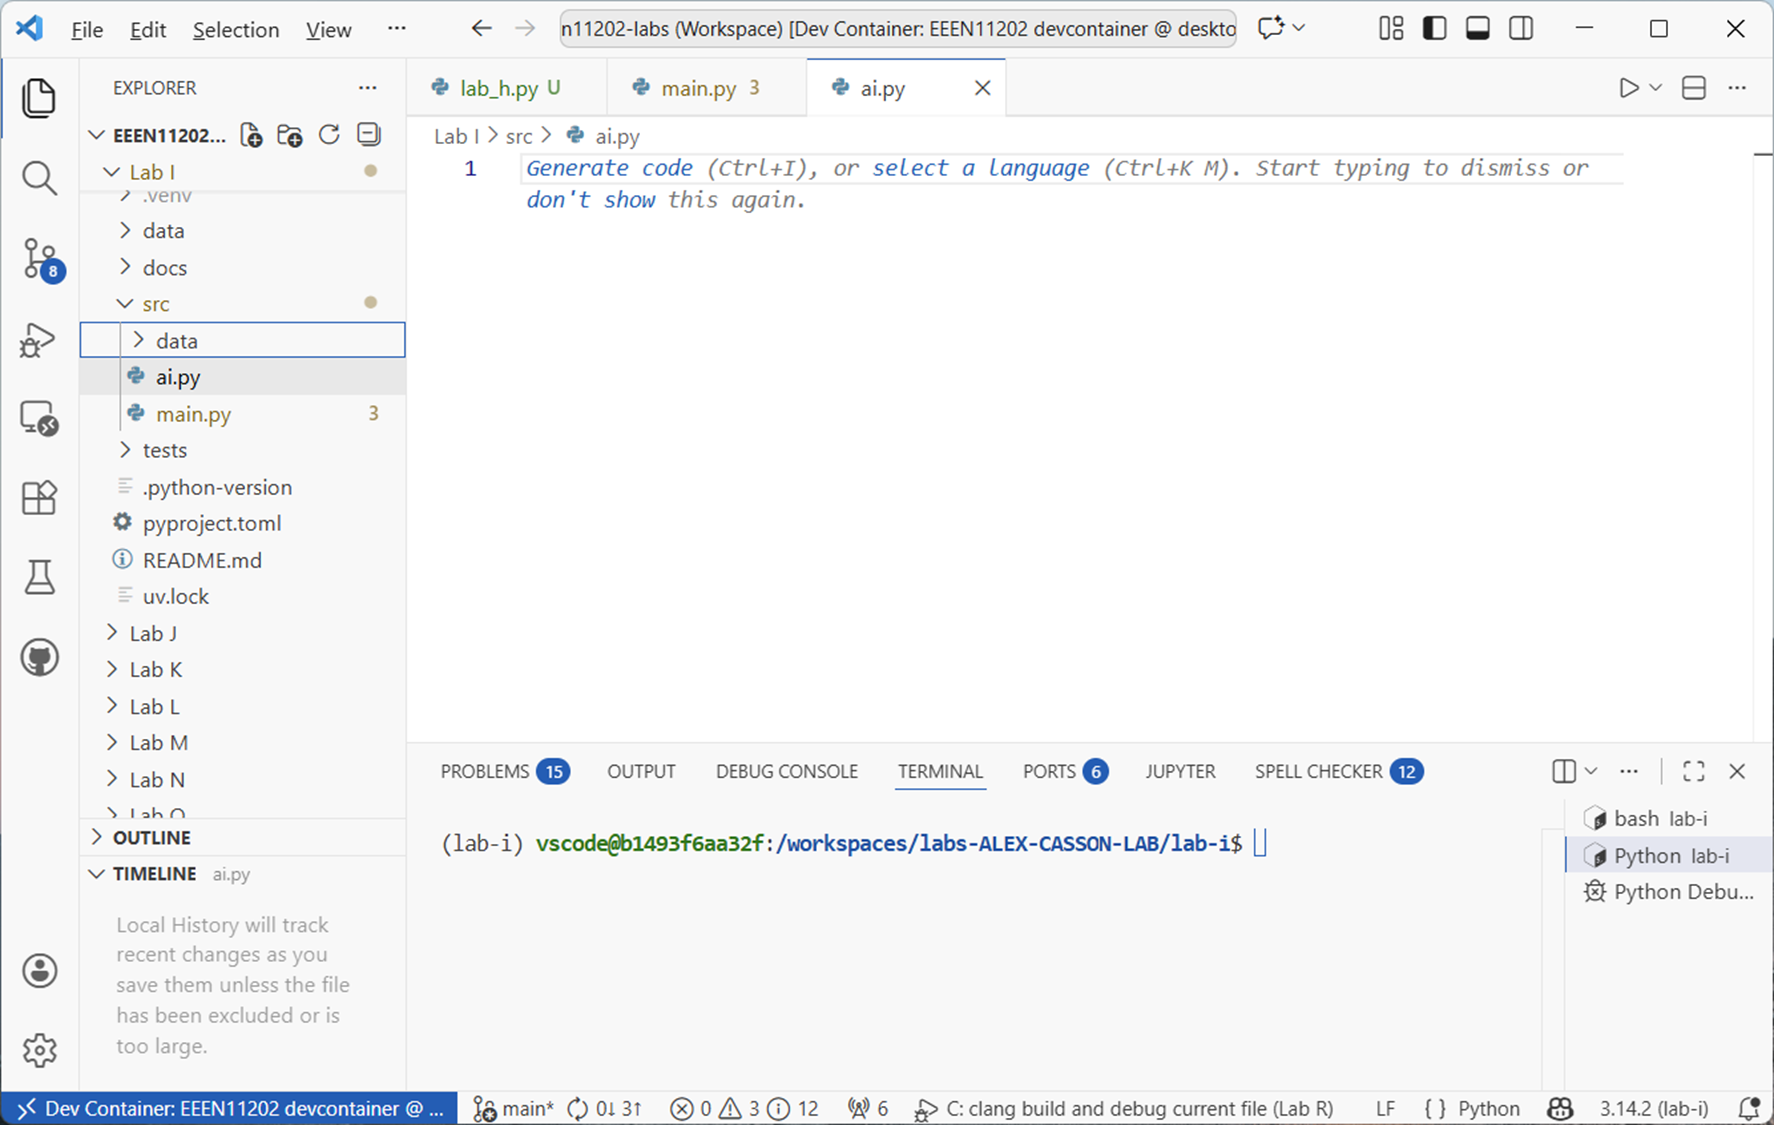Viewport: 1774px width, 1125px height.
Task: Open the Run and Debug view
Action: (x=39, y=340)
